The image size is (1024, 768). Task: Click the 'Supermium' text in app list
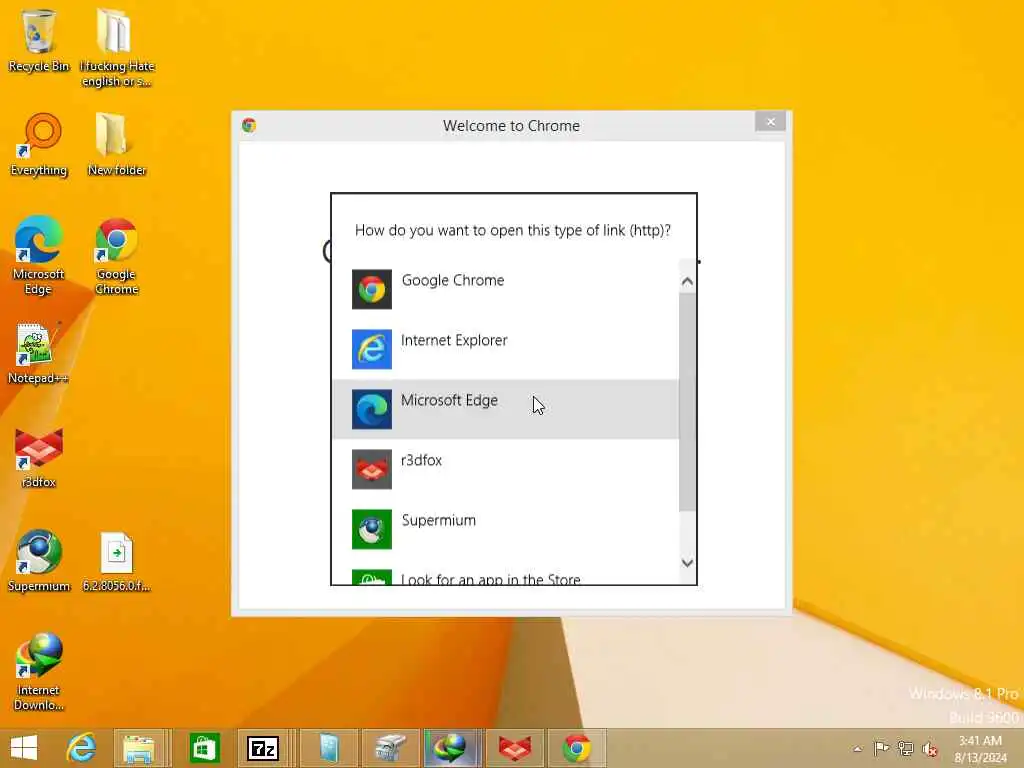click(438, 520)
